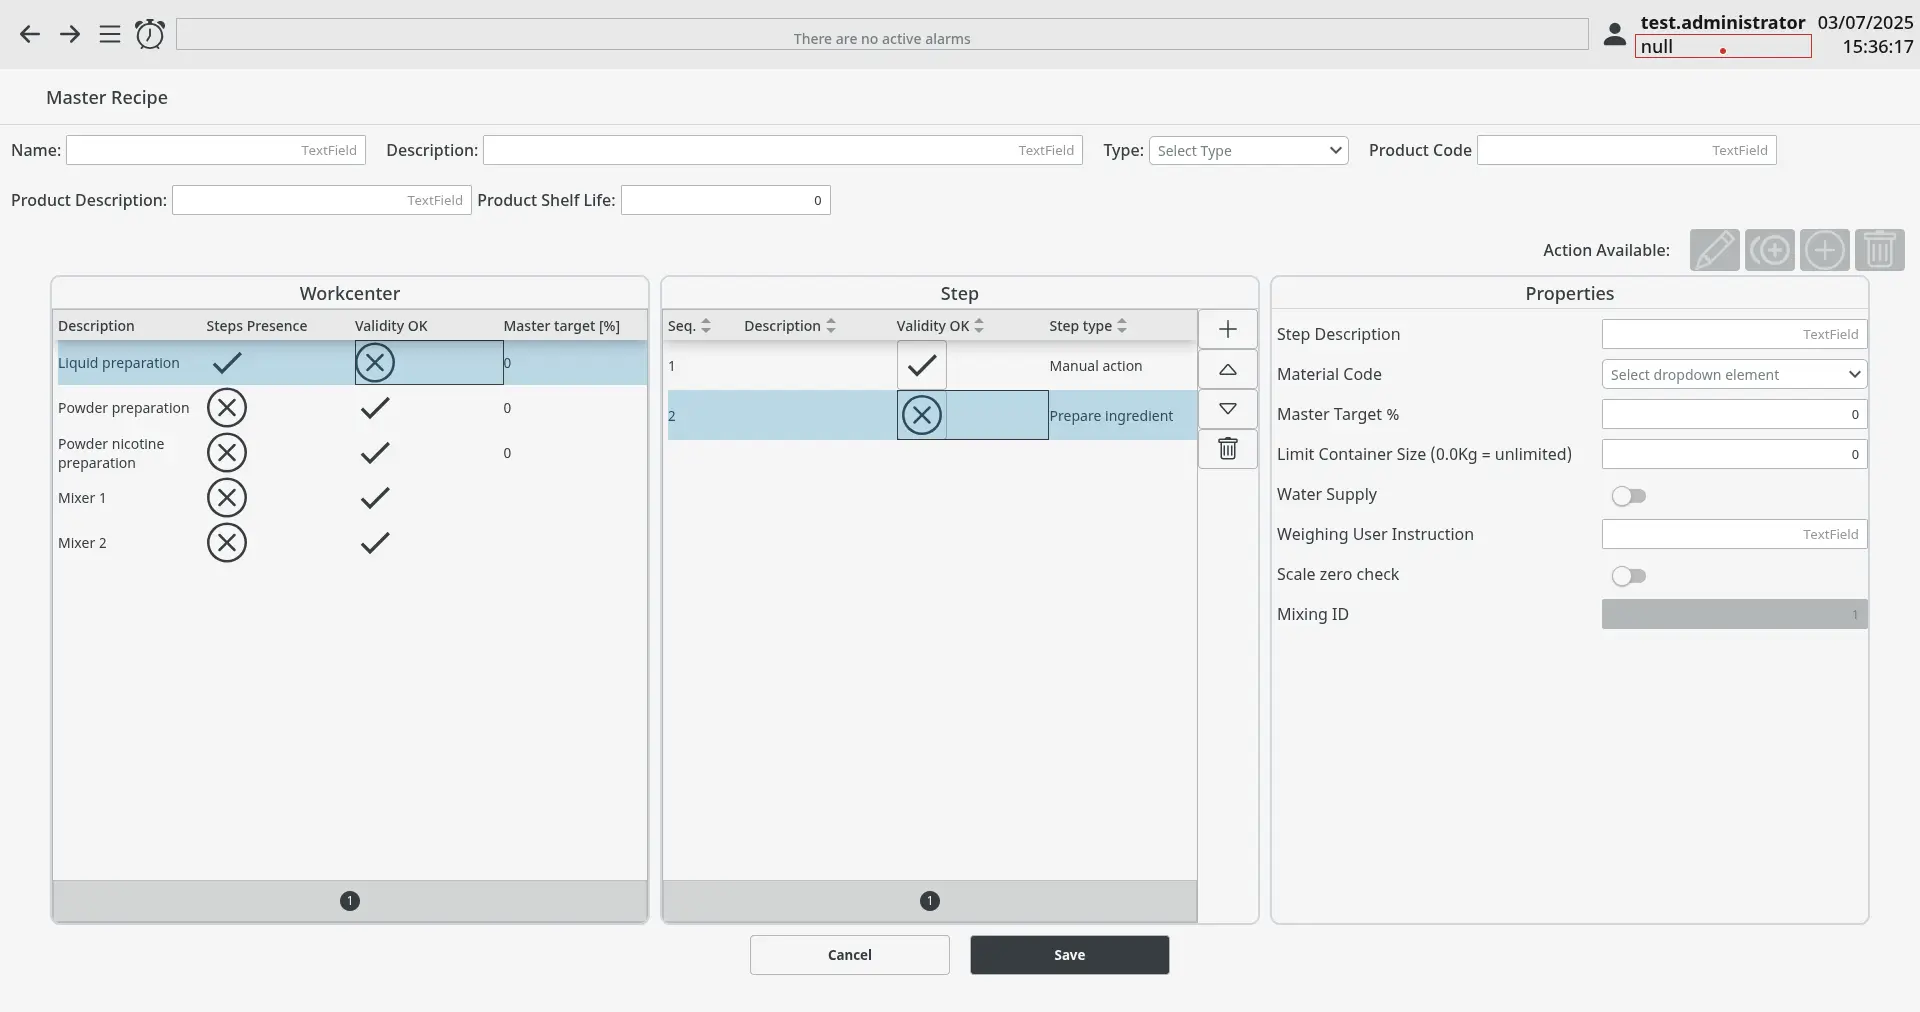Click the Name text field
1920x1012 pixels.
point(216,151)
